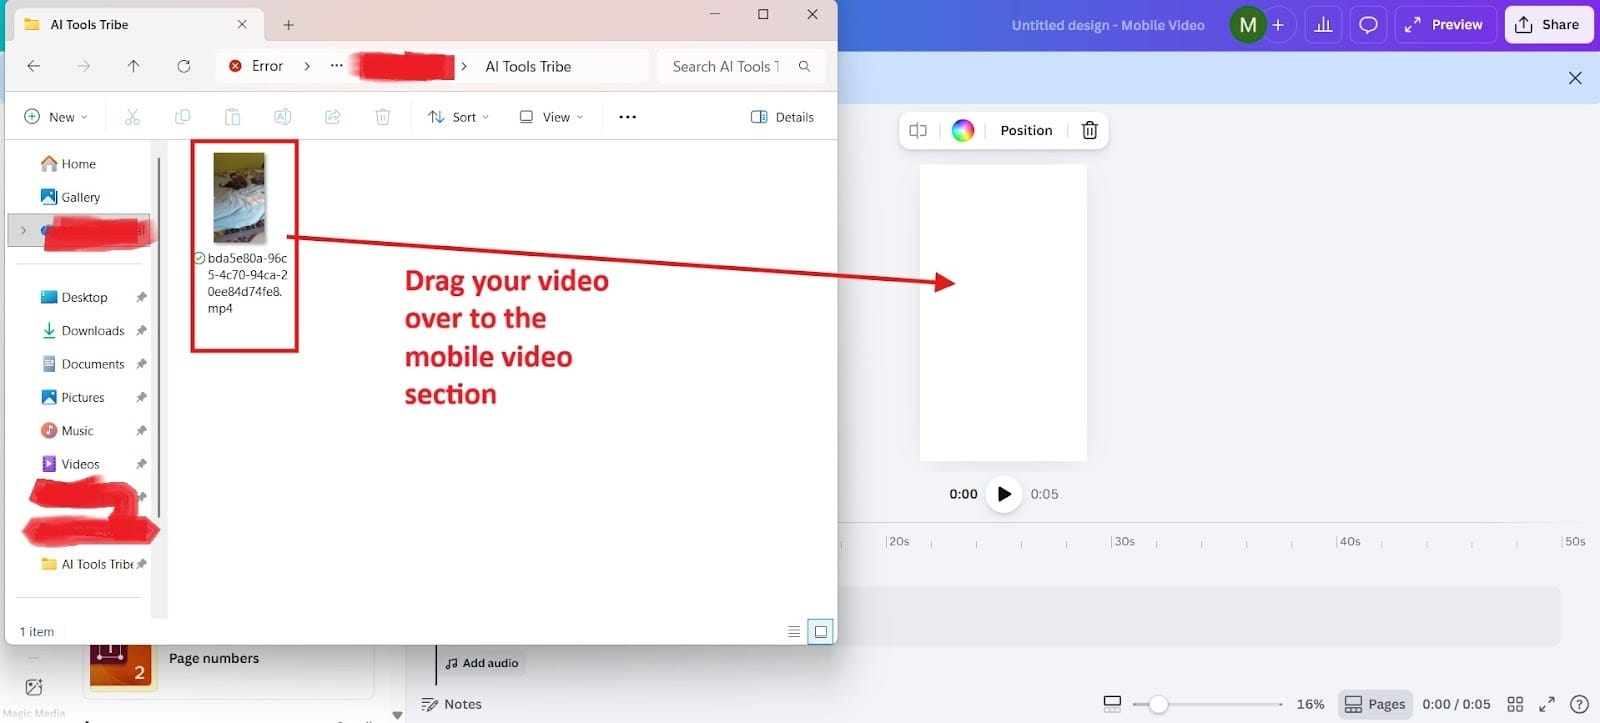Open Desktop in Quick access
The image size is (1600, 723).
click(x=74, y=297)
